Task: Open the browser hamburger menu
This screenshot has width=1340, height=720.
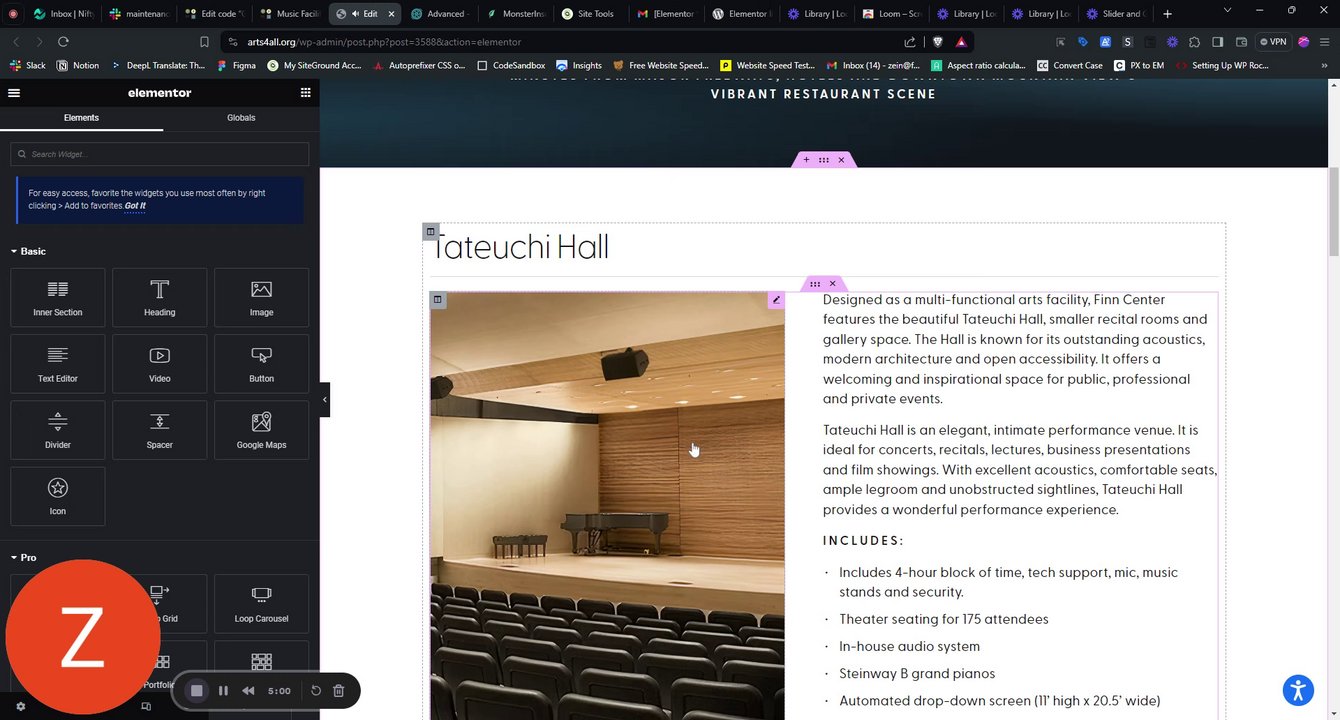Action: tap(1326, 42)
